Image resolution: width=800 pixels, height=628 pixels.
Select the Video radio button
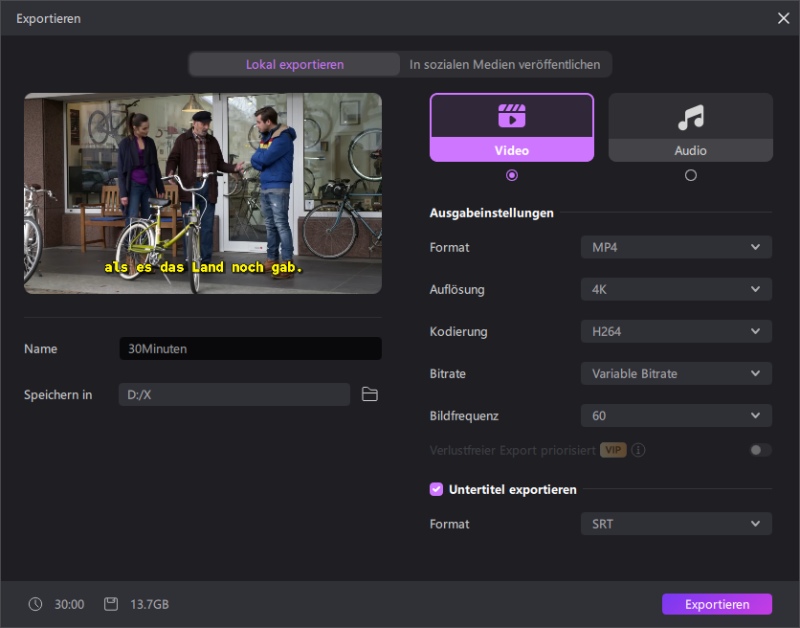[512, 175]
